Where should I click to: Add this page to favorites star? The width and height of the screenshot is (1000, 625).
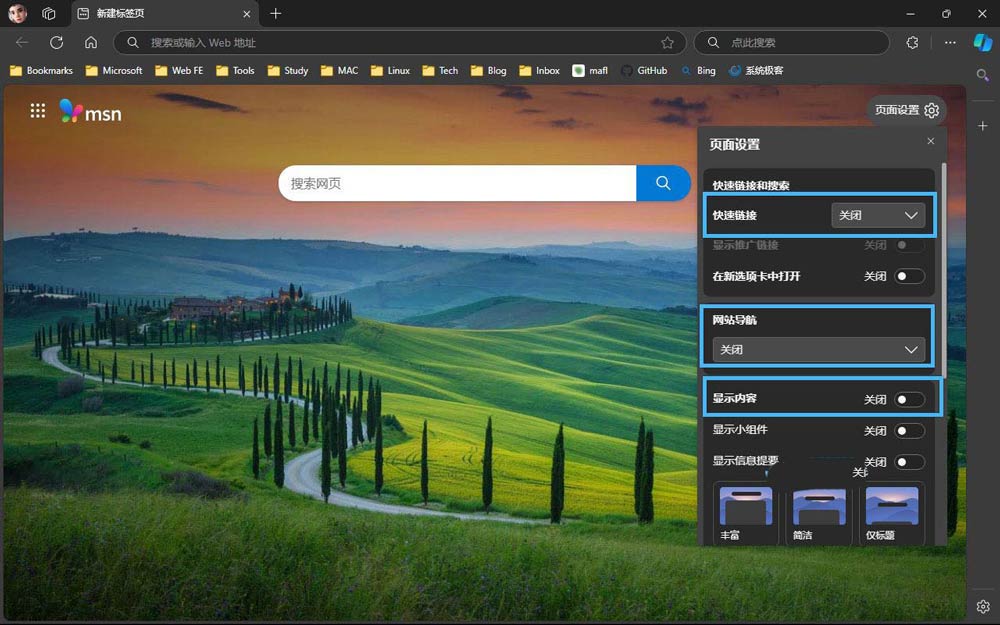coord(667,43)
